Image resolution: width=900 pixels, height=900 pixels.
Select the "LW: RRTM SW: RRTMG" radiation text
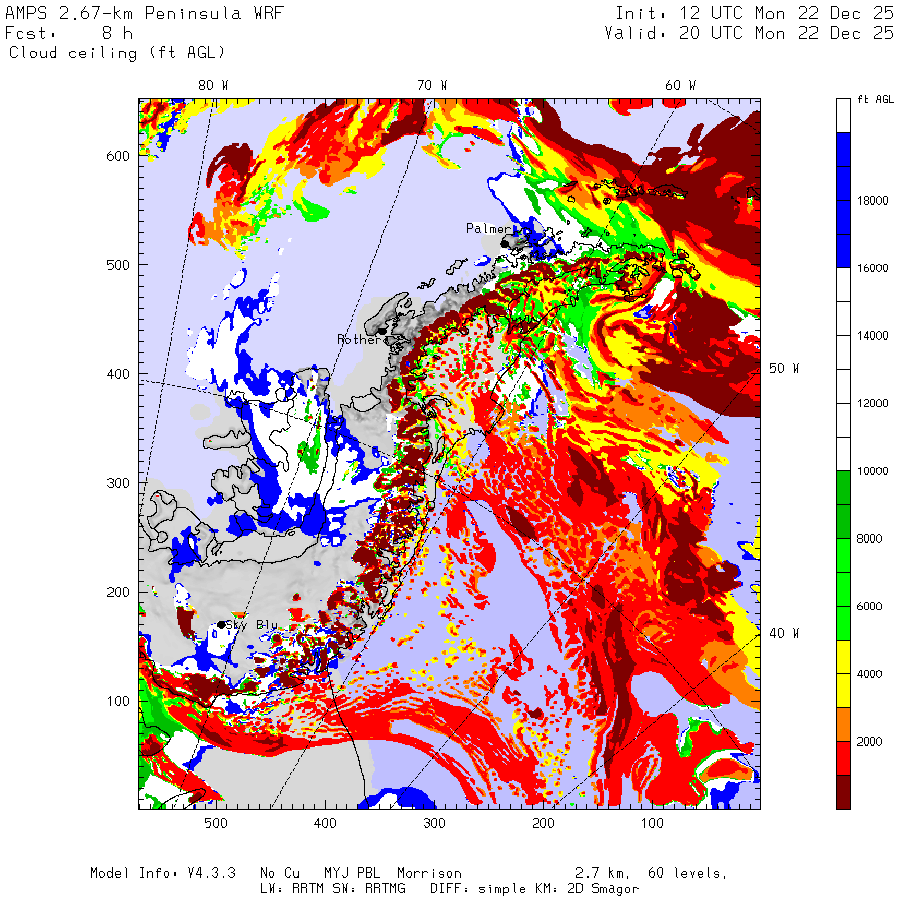coord(332,889)
